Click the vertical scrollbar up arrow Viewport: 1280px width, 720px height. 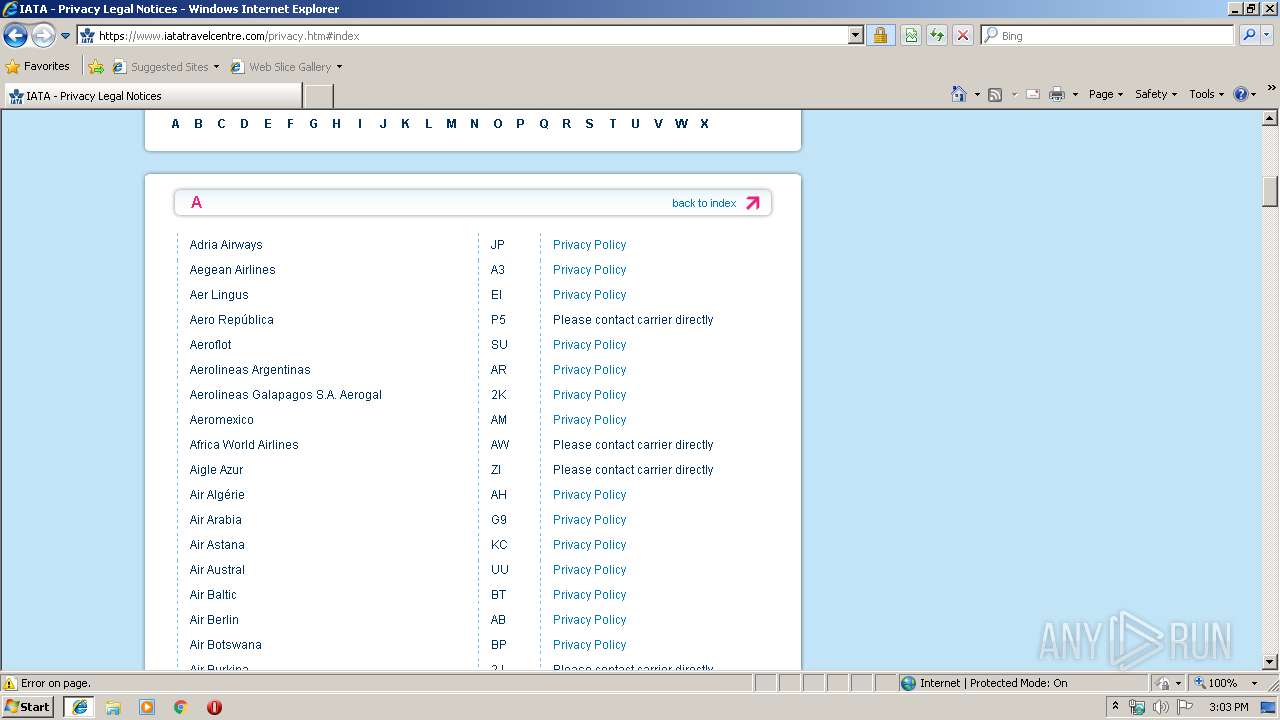point(1270,118)
